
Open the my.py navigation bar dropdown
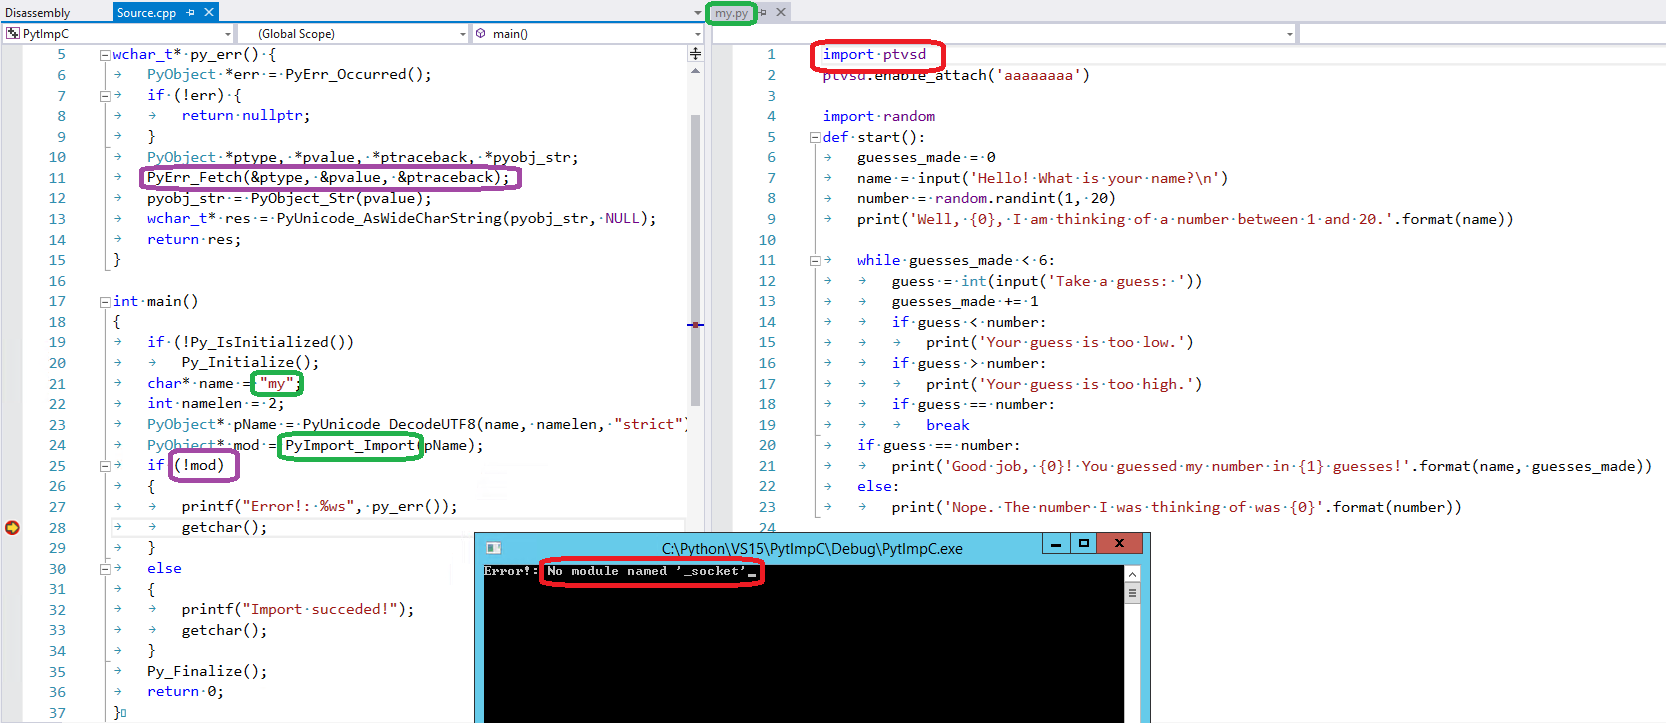[1290, 34]
